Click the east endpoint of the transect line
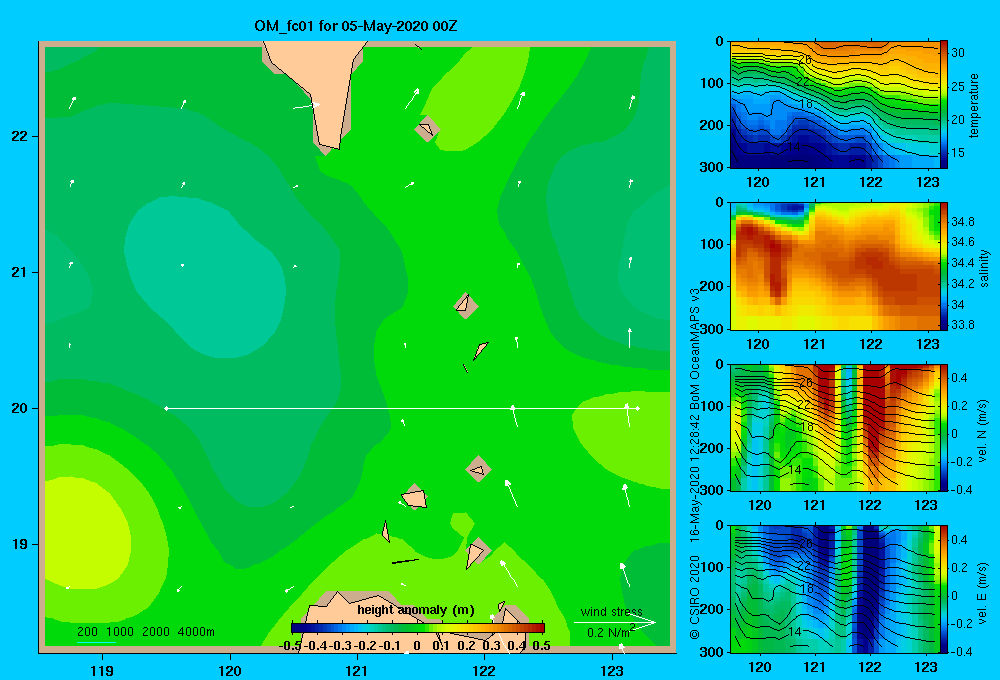Viewport: 1000px width, 680px height. (x=638, y=408)
